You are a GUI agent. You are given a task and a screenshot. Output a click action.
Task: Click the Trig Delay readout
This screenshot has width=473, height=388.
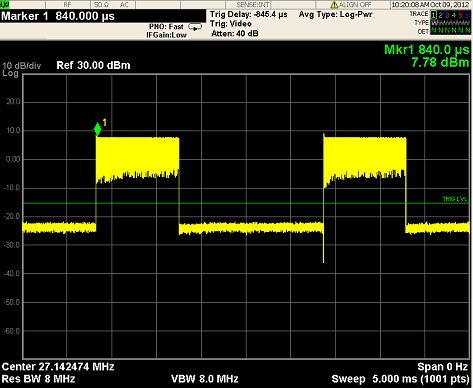click(249, 15)
